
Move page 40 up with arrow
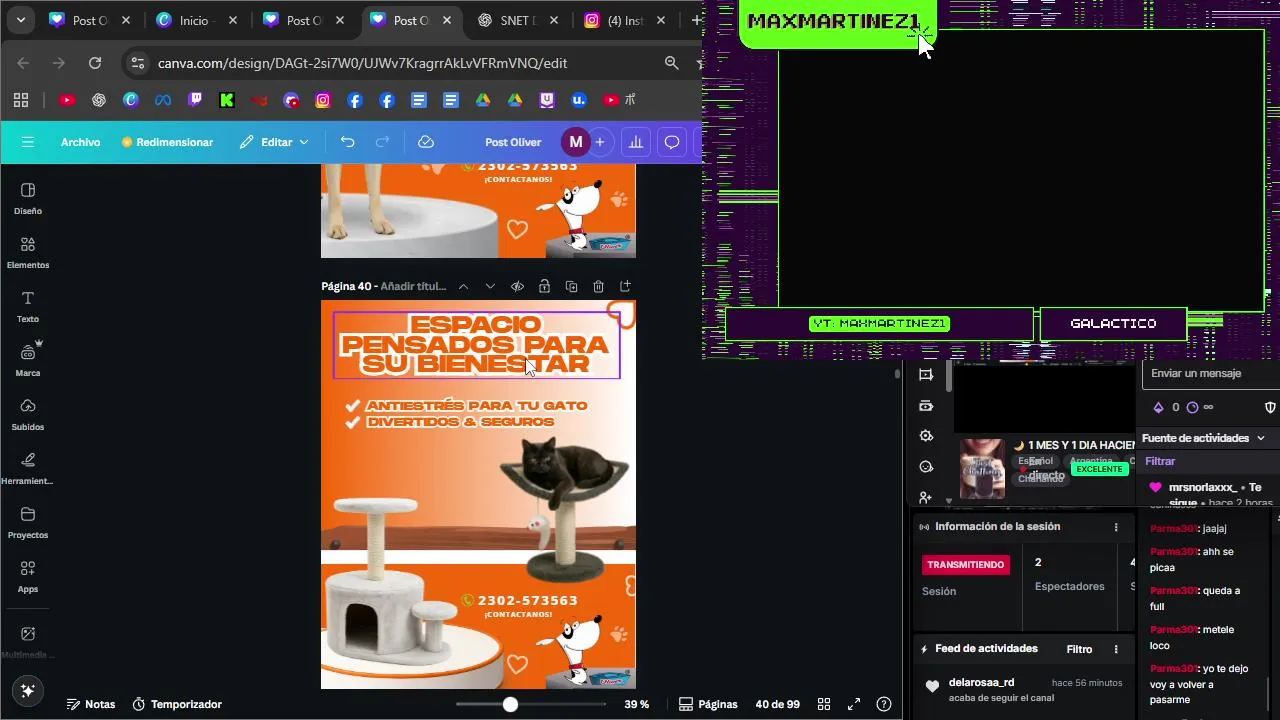point(463,286)
